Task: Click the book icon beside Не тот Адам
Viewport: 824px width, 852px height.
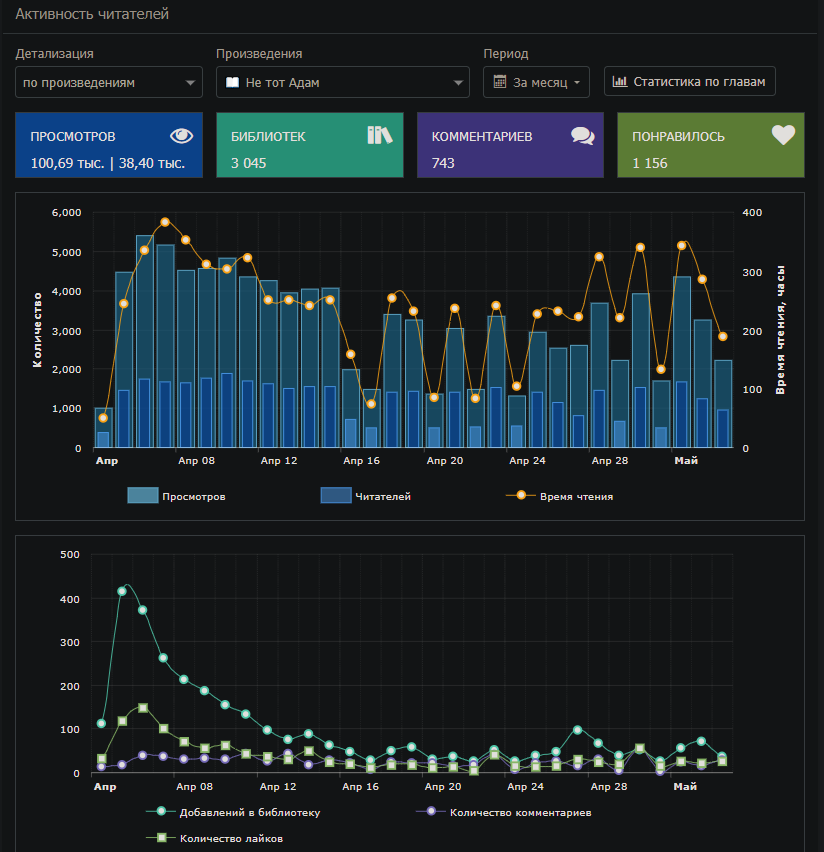Action: pyautogui.click(x=232, y=82)
